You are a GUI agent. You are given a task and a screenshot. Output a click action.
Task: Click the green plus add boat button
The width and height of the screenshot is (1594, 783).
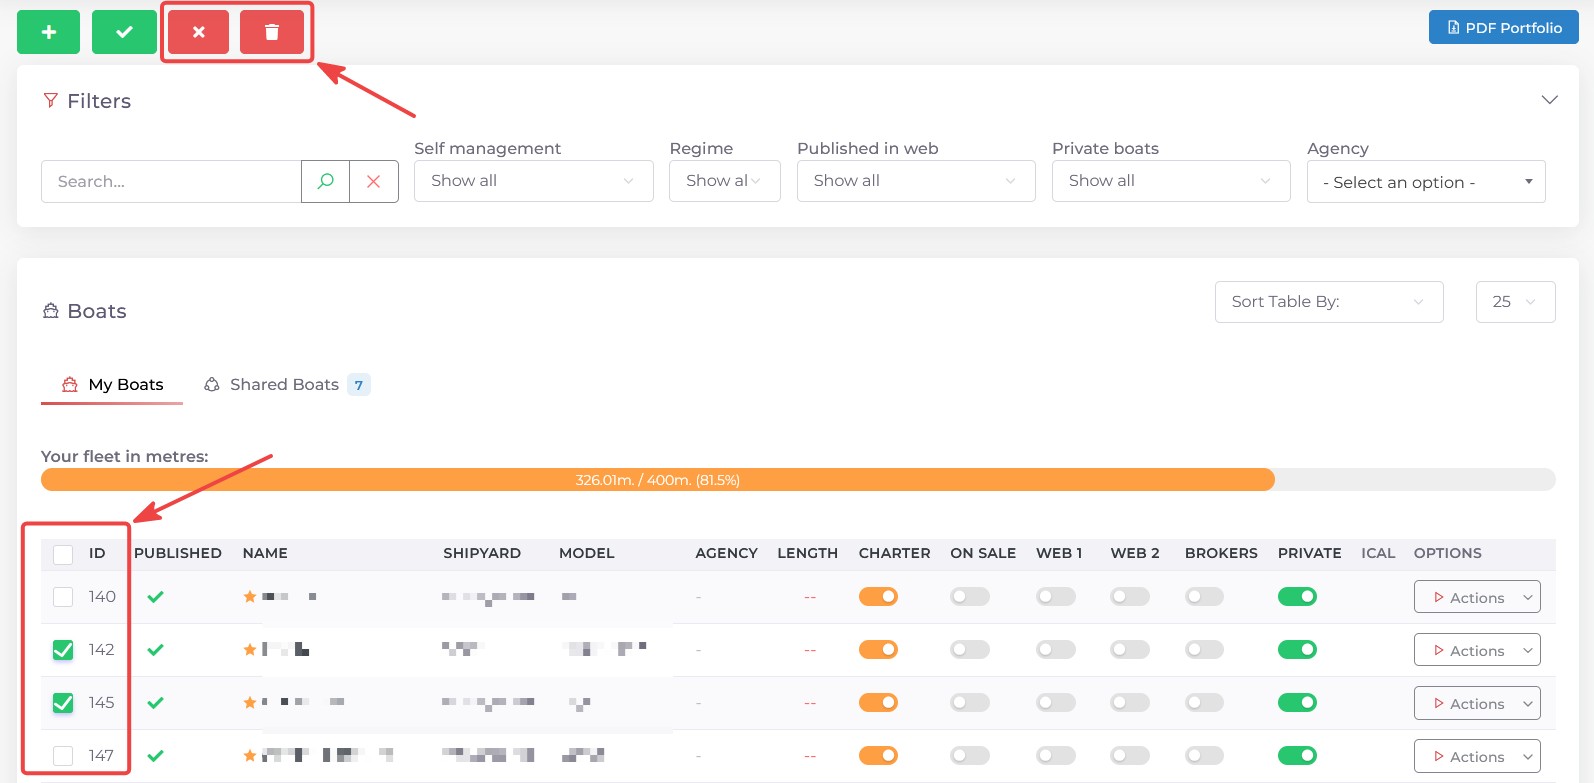[48, 32]
